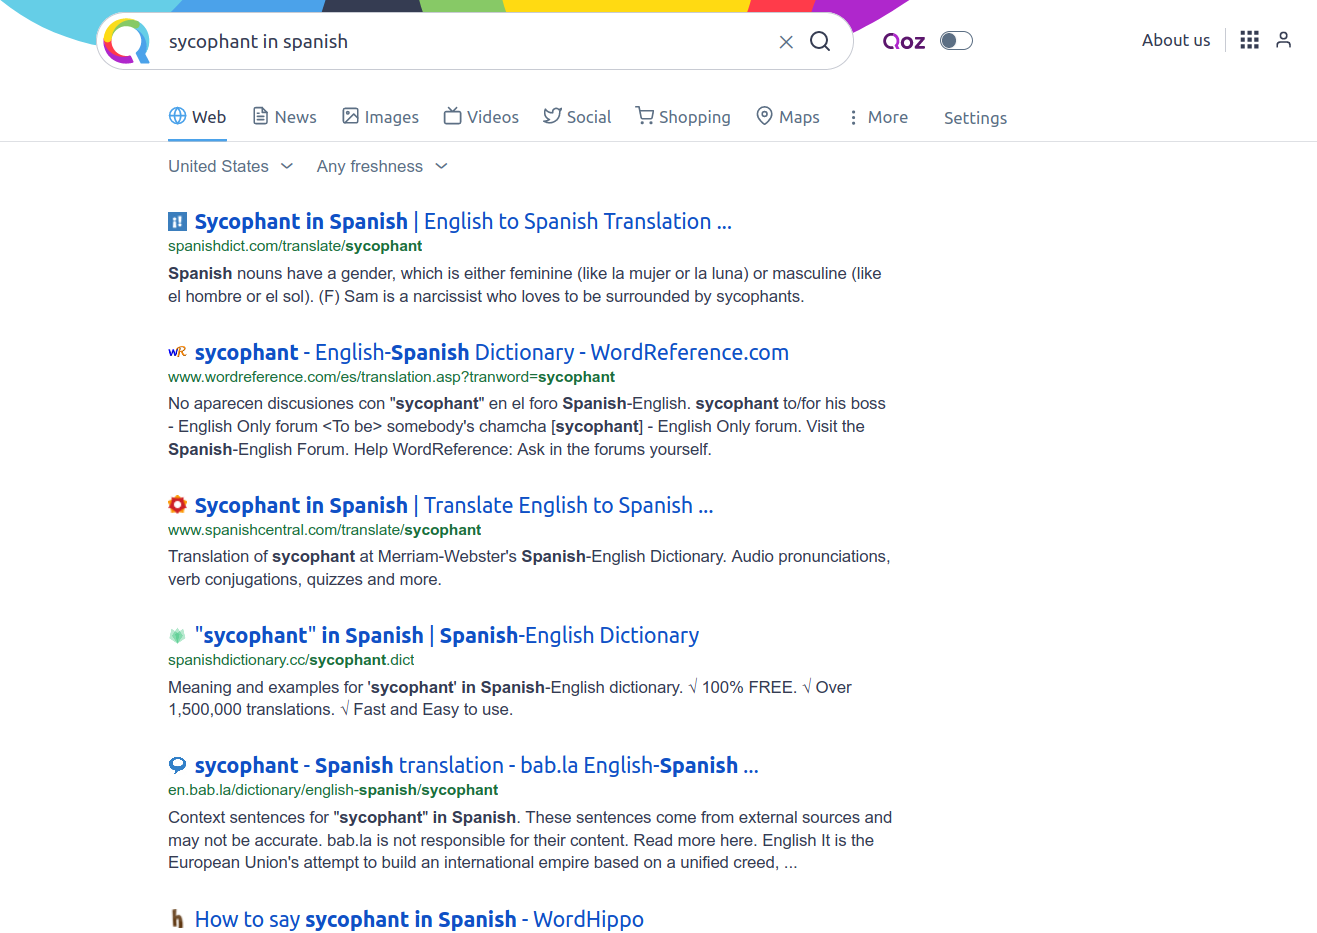Click the Shopping cart icon
Viewport: 1317px width, 933px height.
click(x=645, y=116)
